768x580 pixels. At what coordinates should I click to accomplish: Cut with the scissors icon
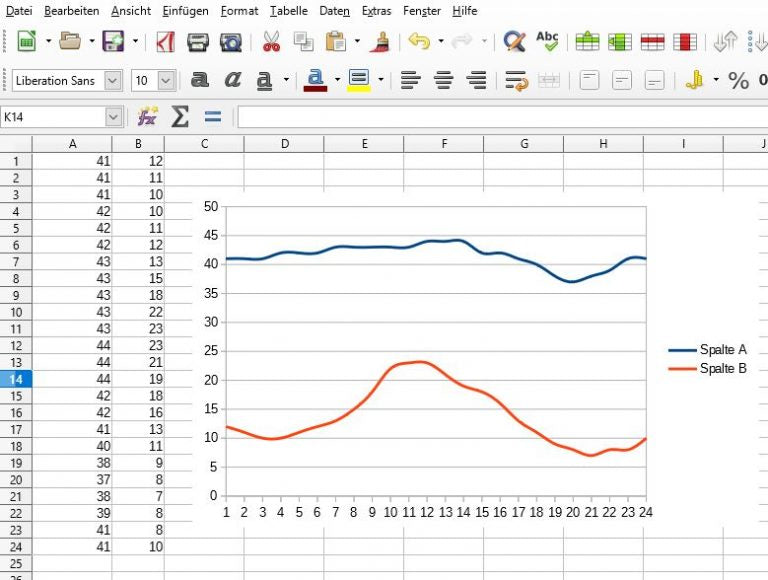click(x=271, y=42)
